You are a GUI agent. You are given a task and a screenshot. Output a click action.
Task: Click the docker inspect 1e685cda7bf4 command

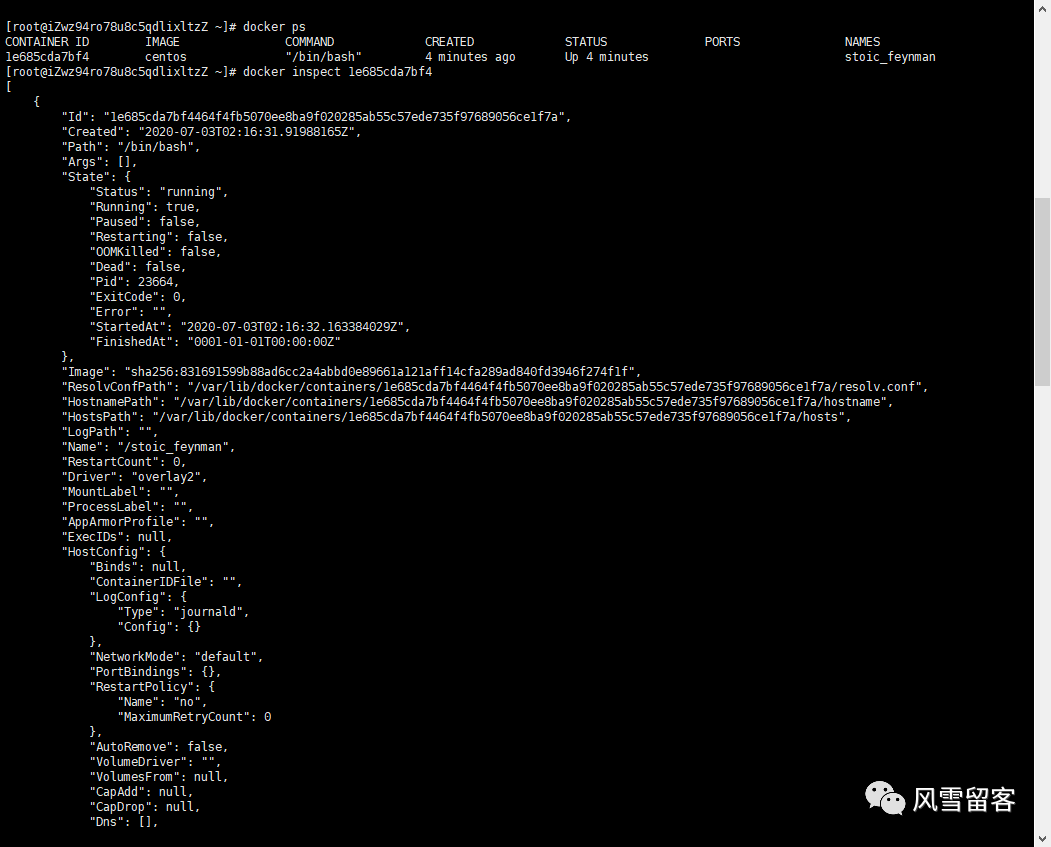337,72
